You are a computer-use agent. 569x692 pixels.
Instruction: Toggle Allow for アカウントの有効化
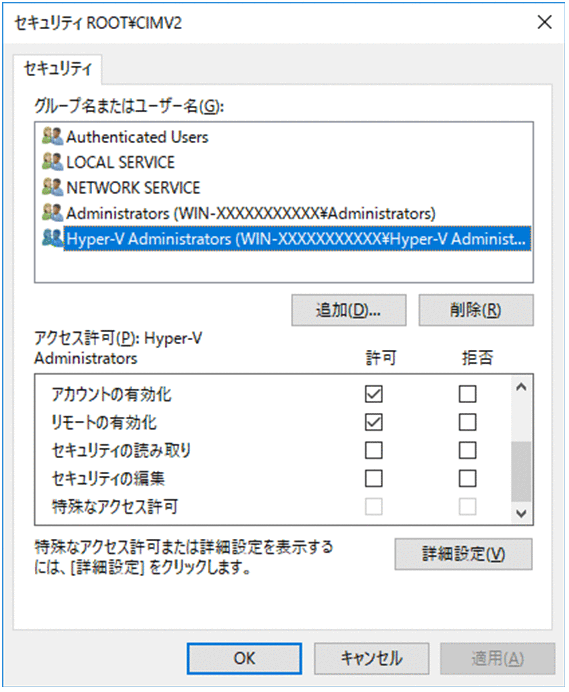coord(373,394)
